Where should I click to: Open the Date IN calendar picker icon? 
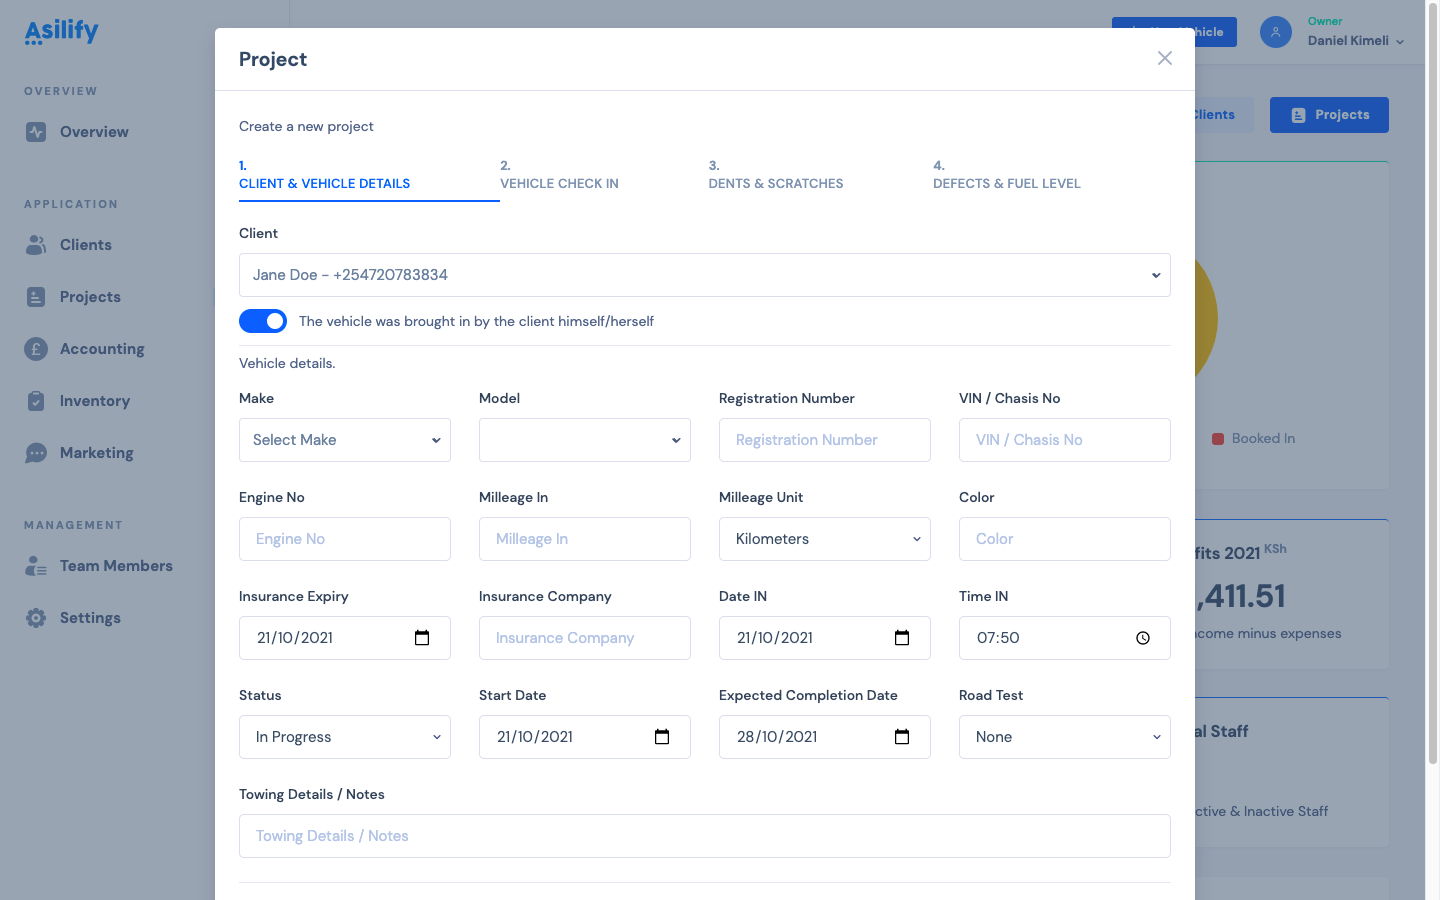pos(902,638)
